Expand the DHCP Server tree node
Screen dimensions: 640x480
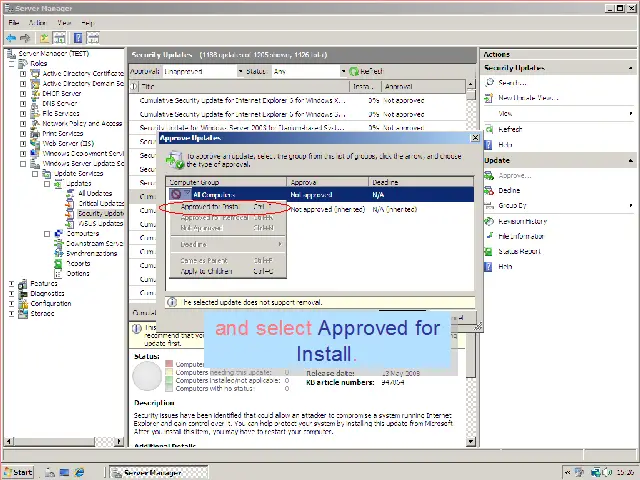pyautogui.click(x=23, y=93)
